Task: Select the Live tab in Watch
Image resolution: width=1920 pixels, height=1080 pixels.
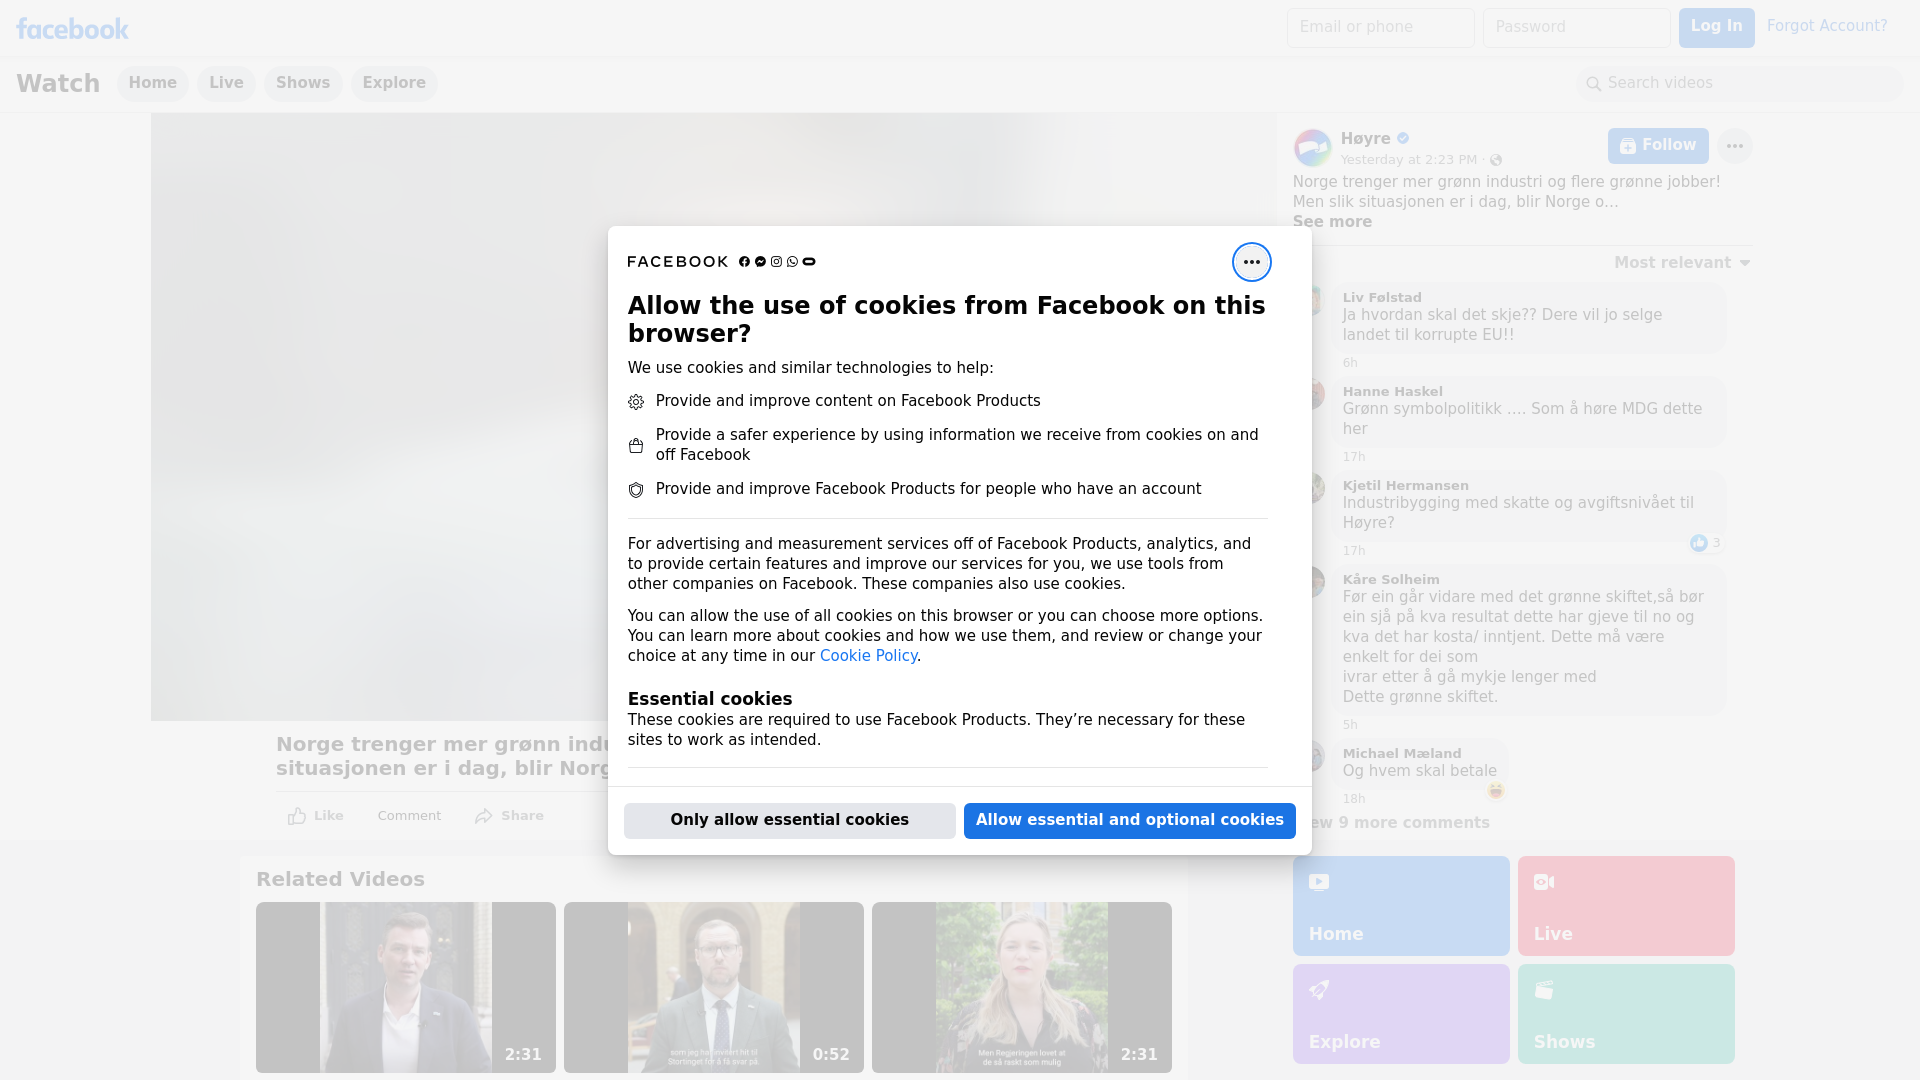Action: coord(226,83)
